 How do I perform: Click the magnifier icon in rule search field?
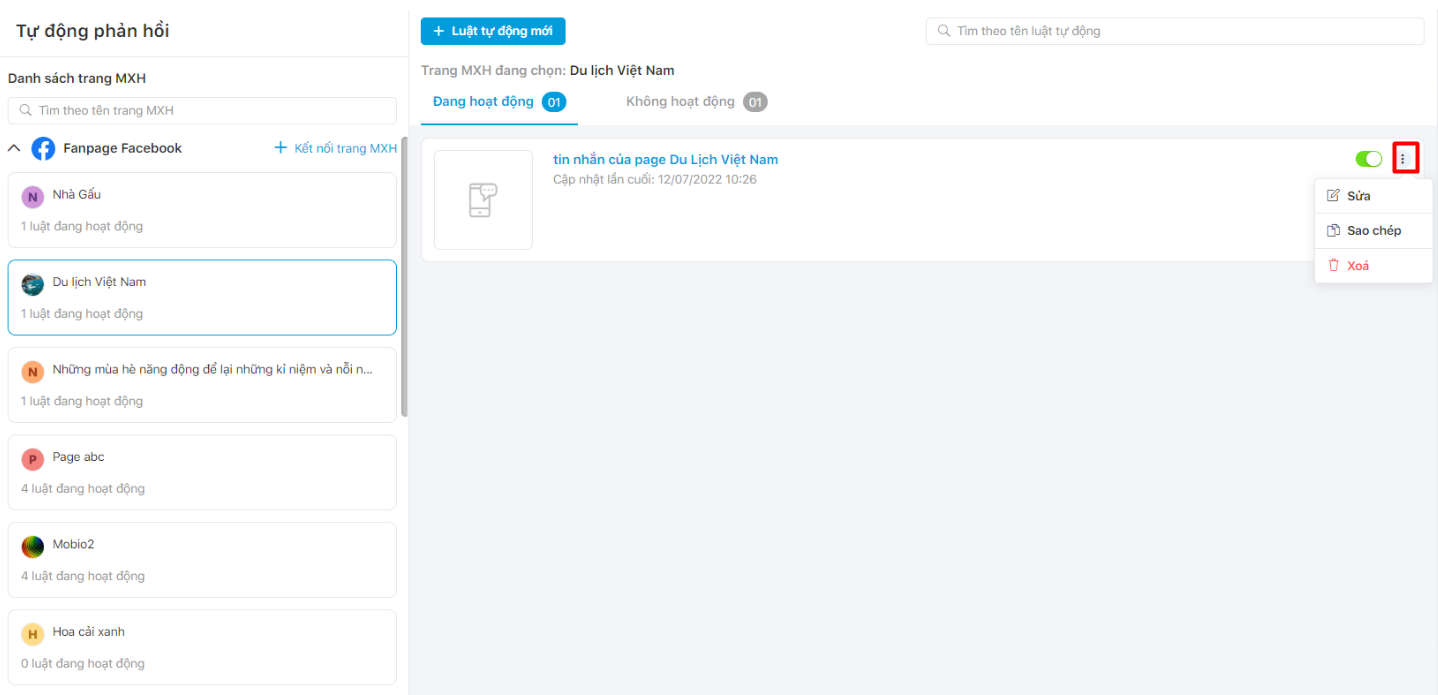coord(943,31)
